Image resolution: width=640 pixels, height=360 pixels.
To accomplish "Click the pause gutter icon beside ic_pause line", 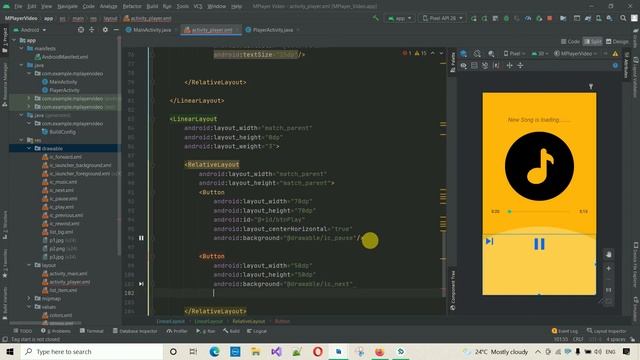I will (141, 238).
